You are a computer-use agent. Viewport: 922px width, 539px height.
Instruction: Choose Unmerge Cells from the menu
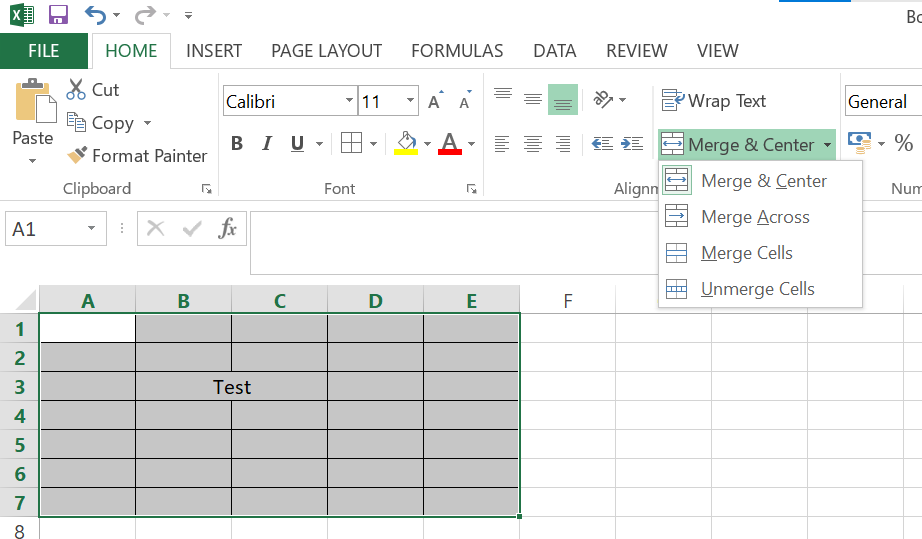click(760, 289)
